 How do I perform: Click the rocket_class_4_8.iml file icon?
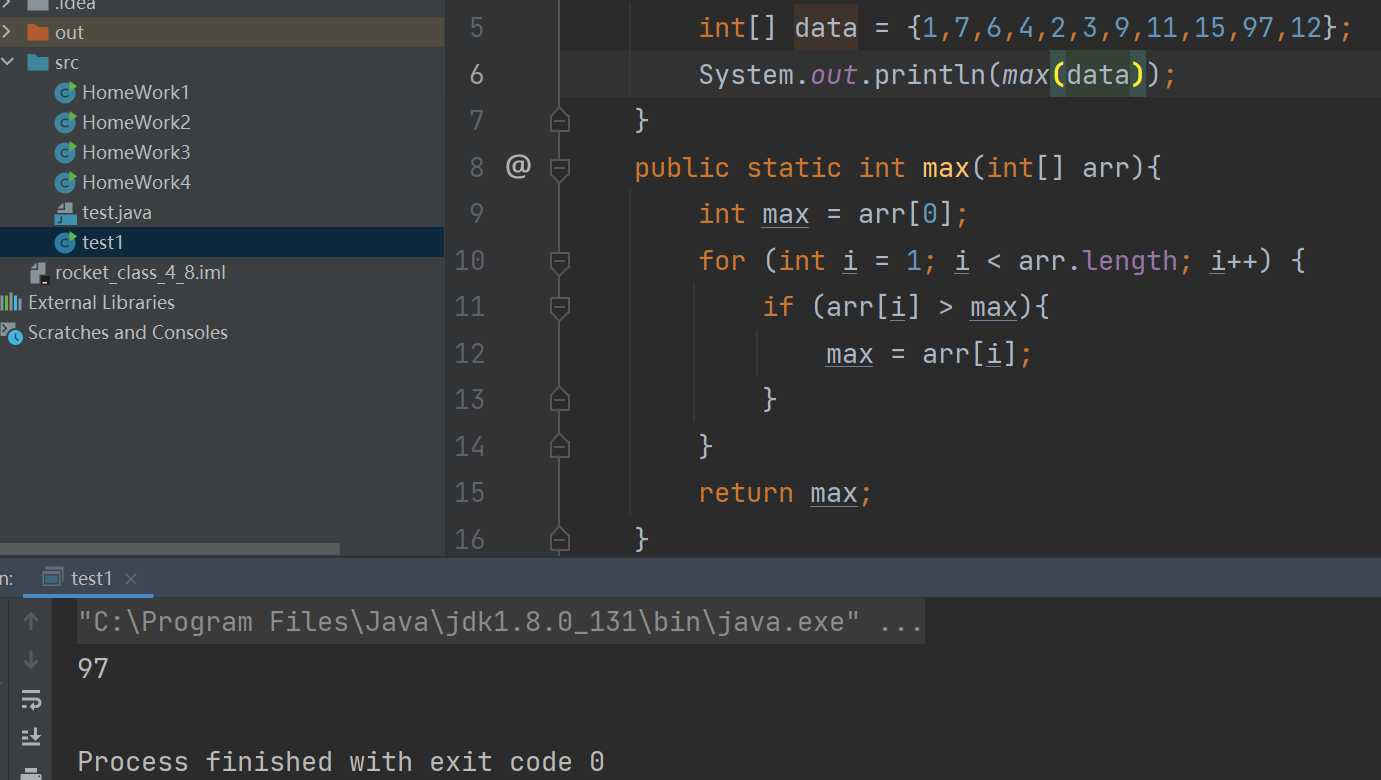click(x=39, y=272)
